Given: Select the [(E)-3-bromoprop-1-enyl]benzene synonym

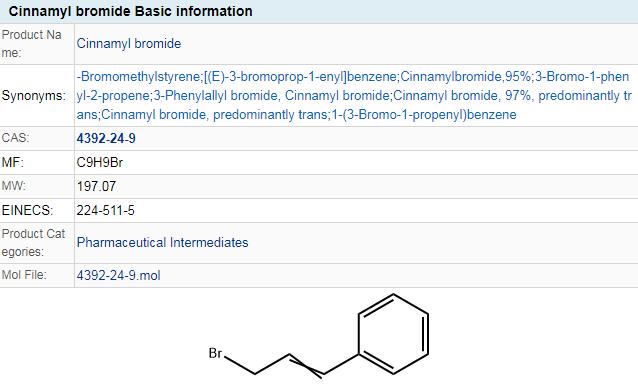Looking at the screenshot, I should (x=301, y=76).
